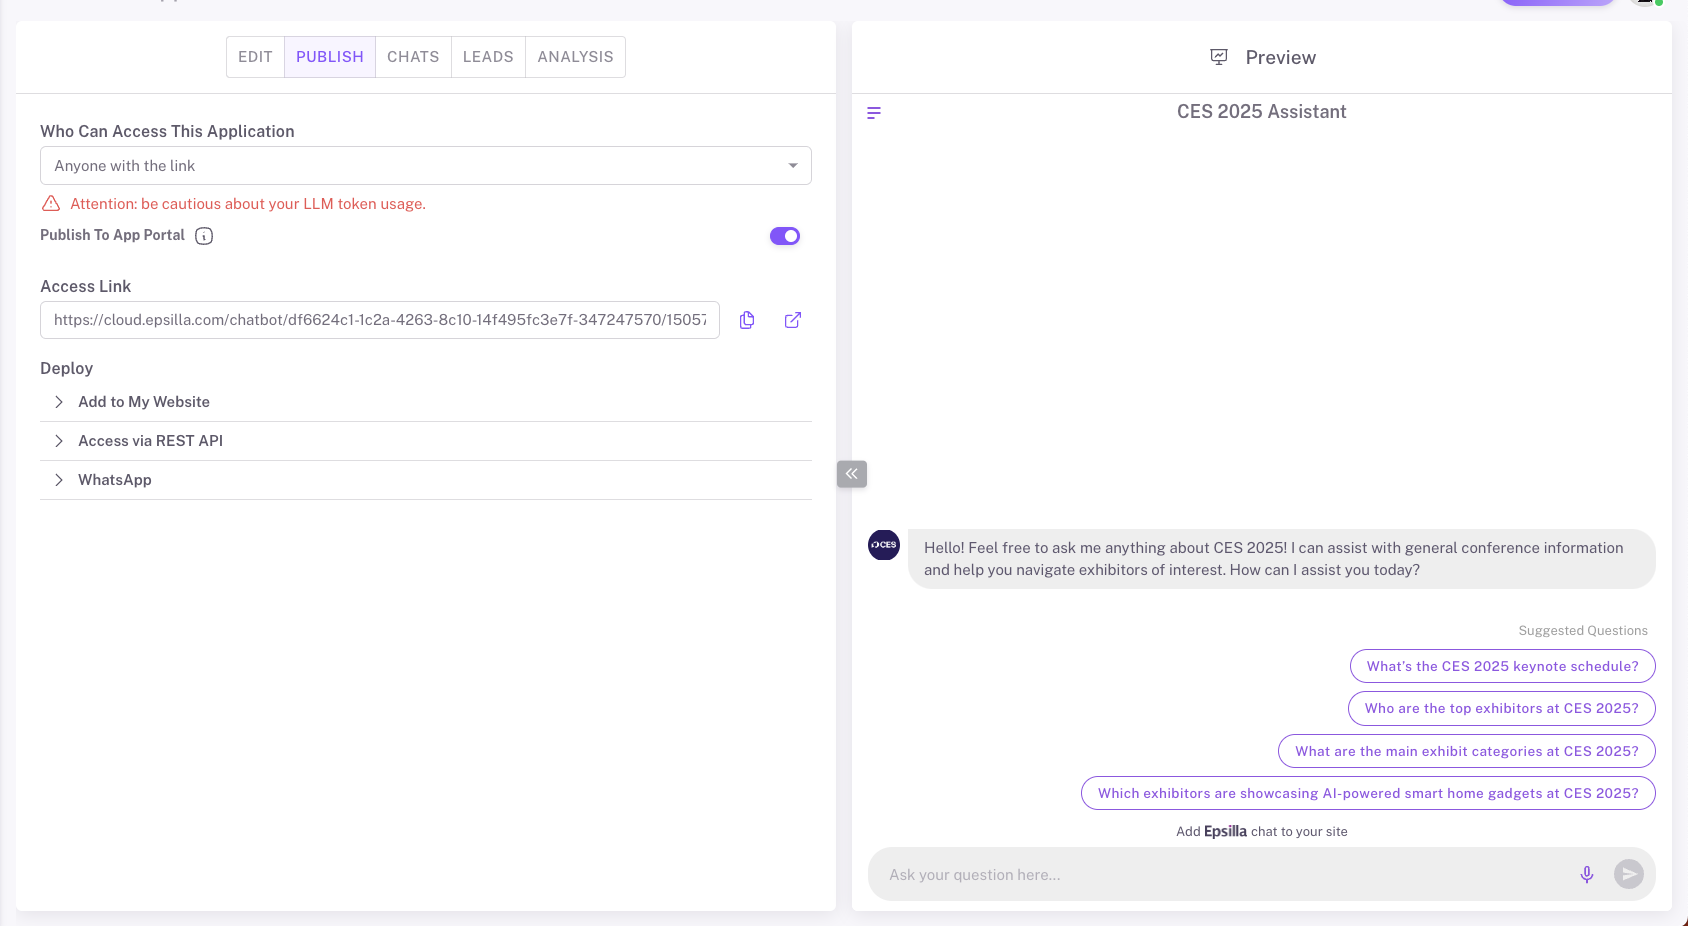Viewport: 1688px width, 926px height.
Task: Click the info icon beside Publish To App Portal
Action: coord(204,236)
